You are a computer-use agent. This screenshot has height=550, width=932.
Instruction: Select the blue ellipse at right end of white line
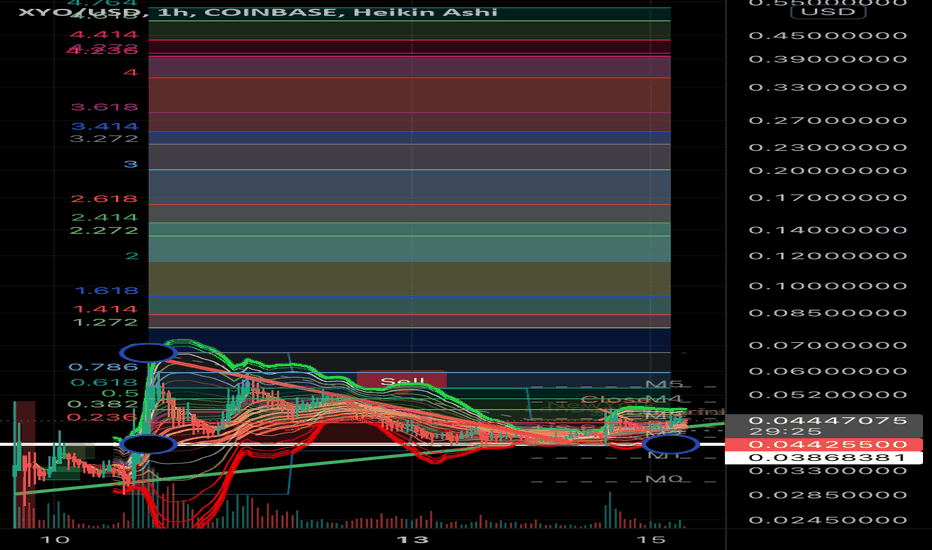tap(670, 444)
